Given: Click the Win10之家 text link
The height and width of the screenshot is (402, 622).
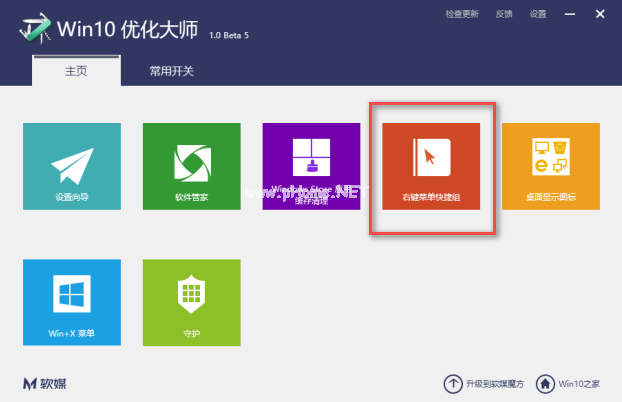Looking at the screenshot, I should point(579,384).
